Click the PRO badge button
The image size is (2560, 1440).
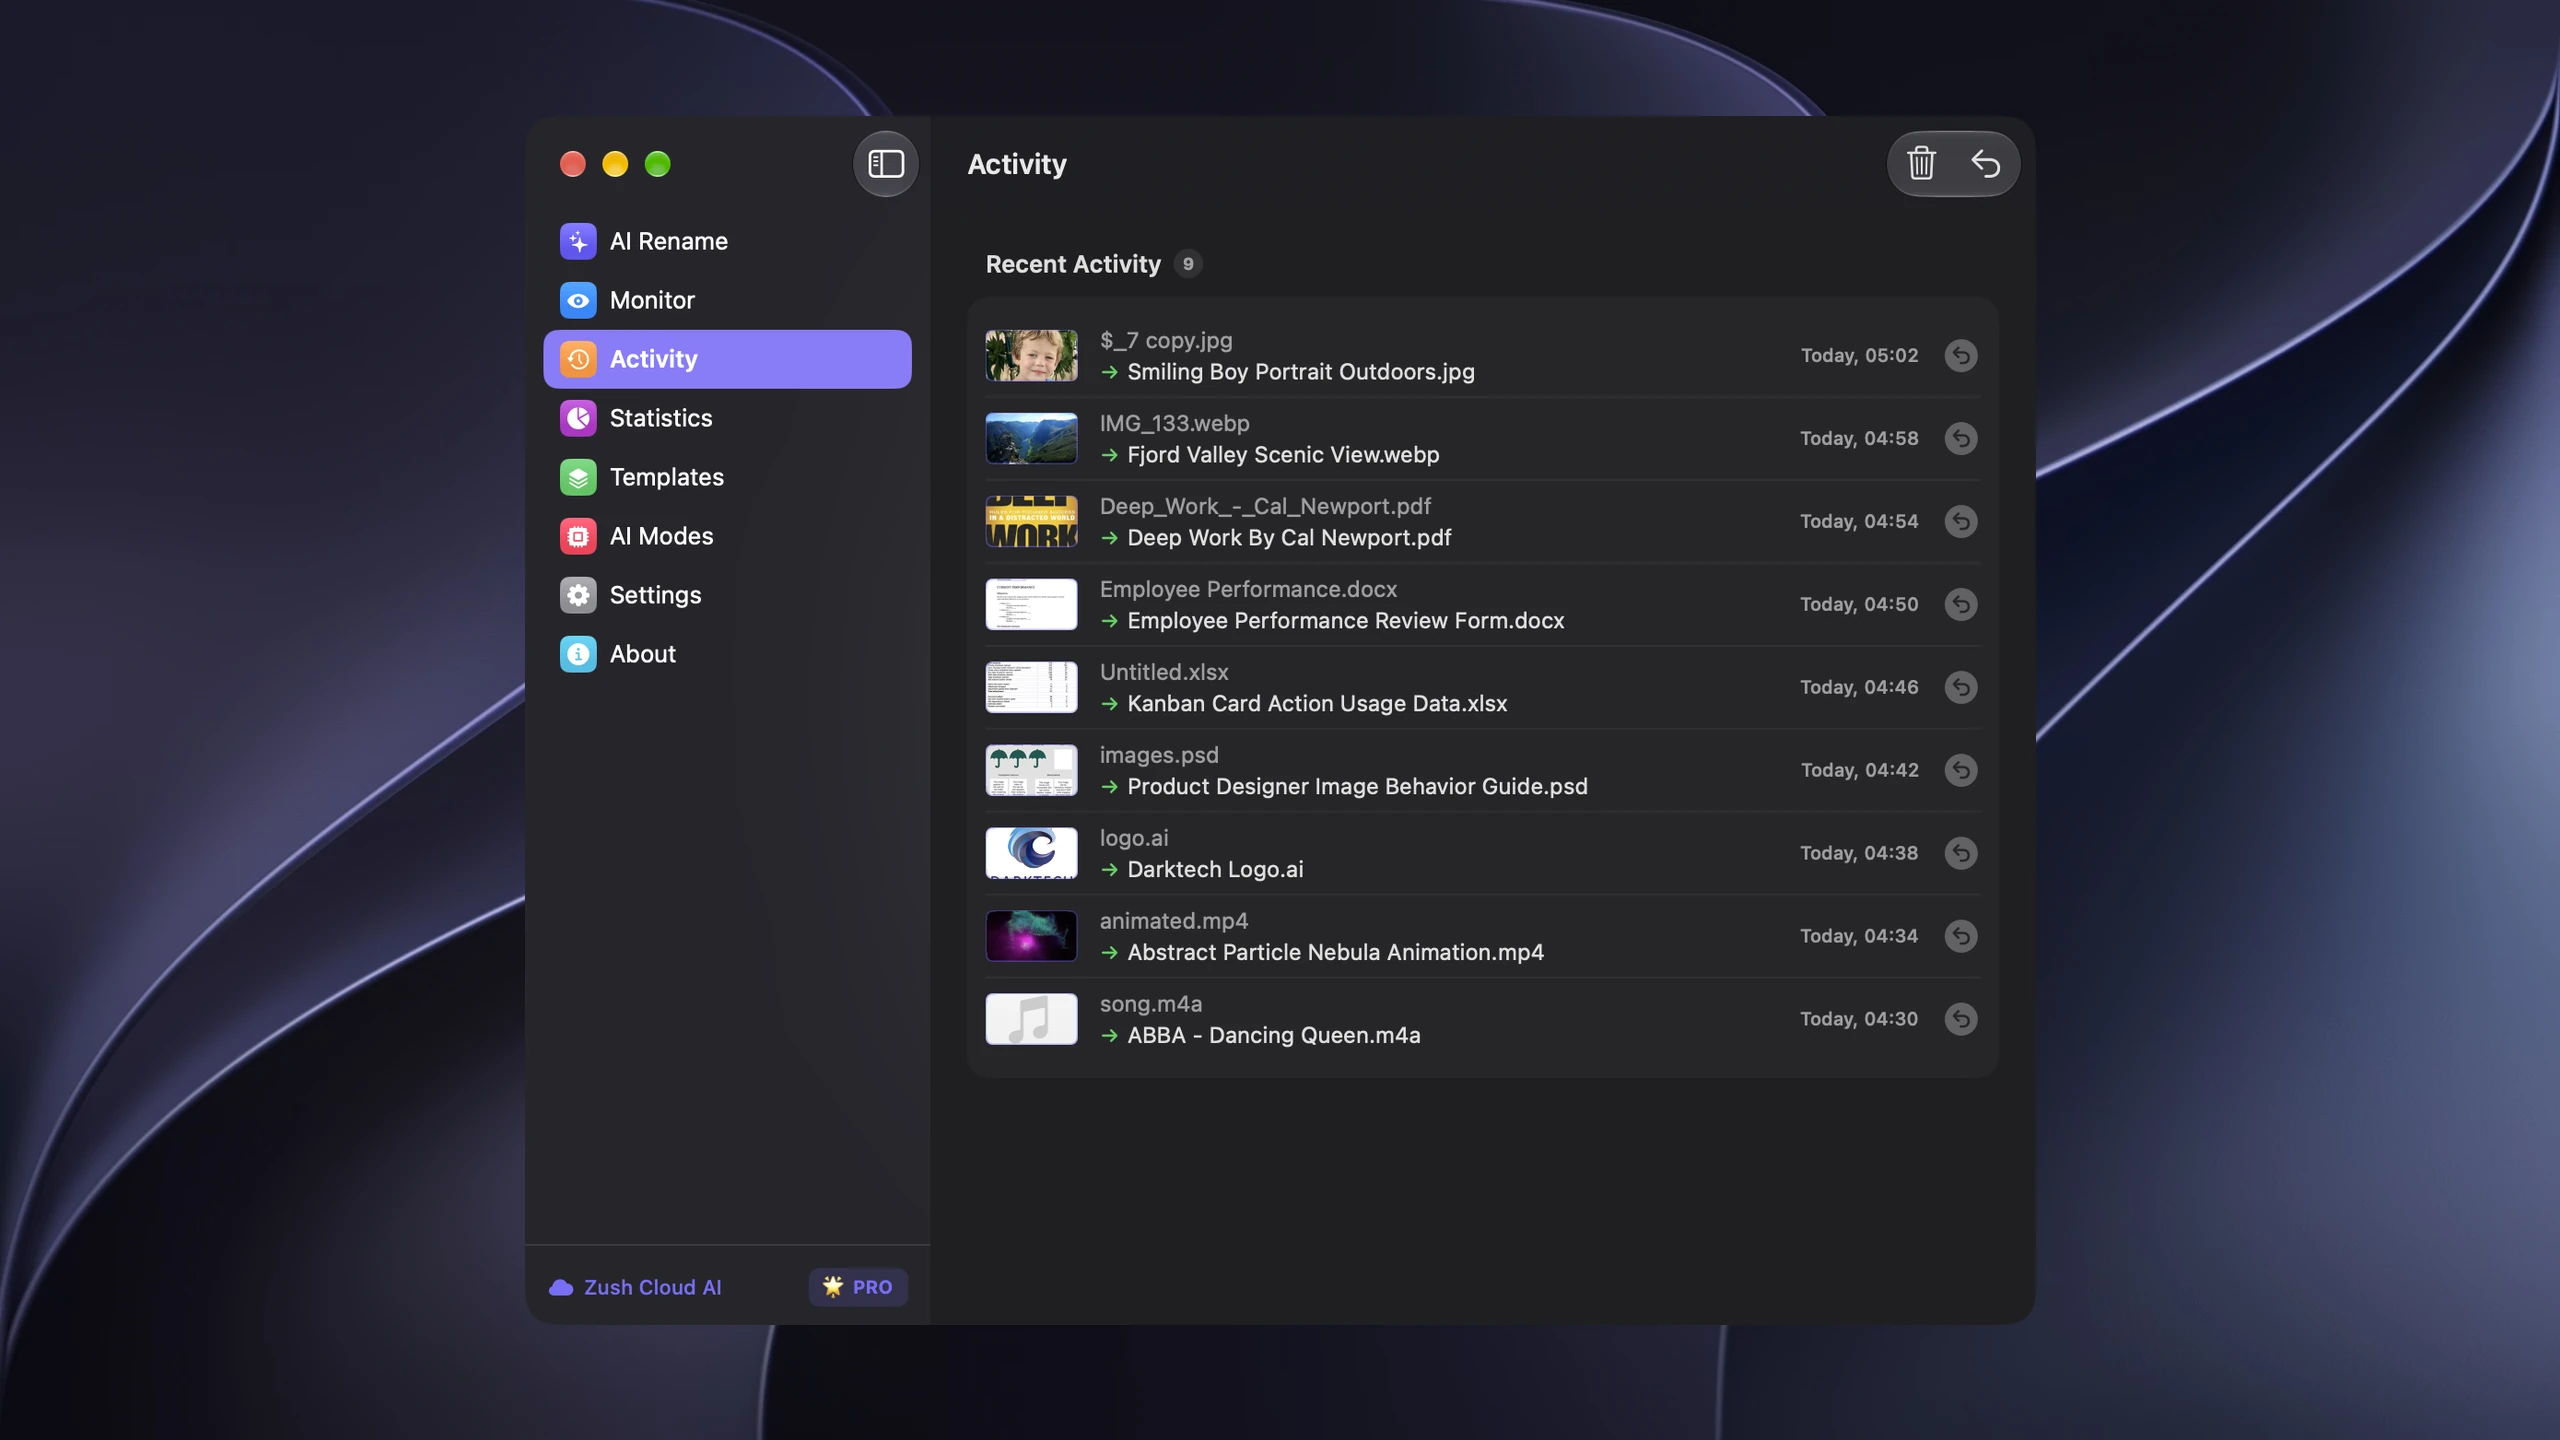point(858,1288)
